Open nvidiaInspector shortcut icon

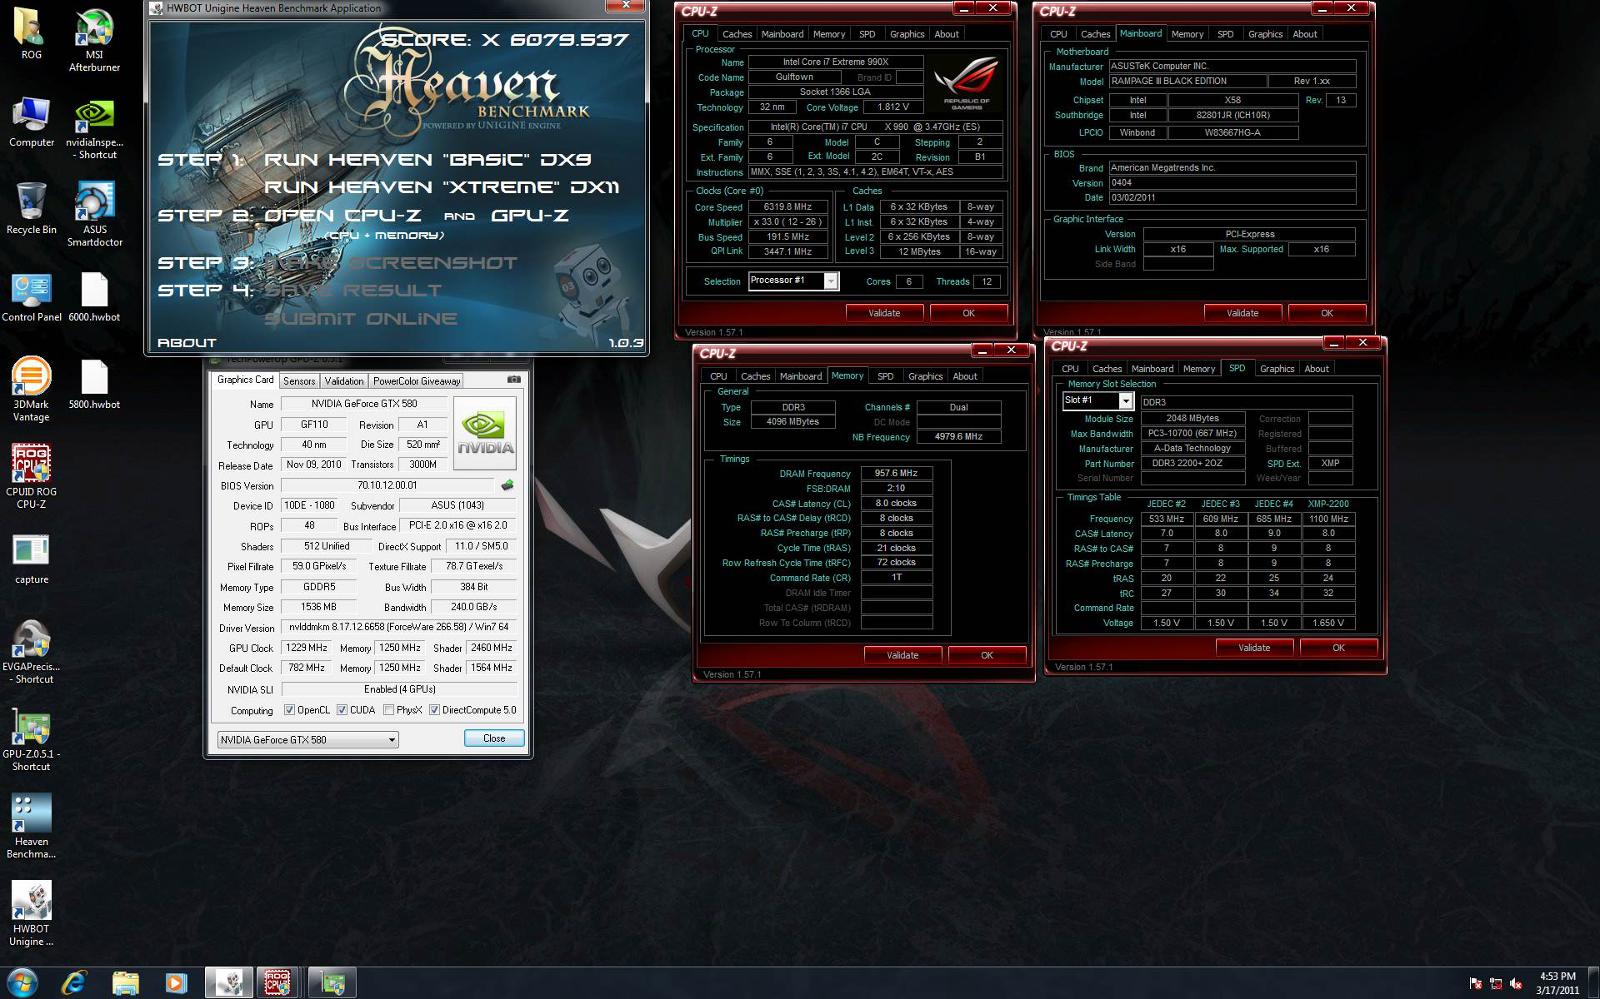94,127
